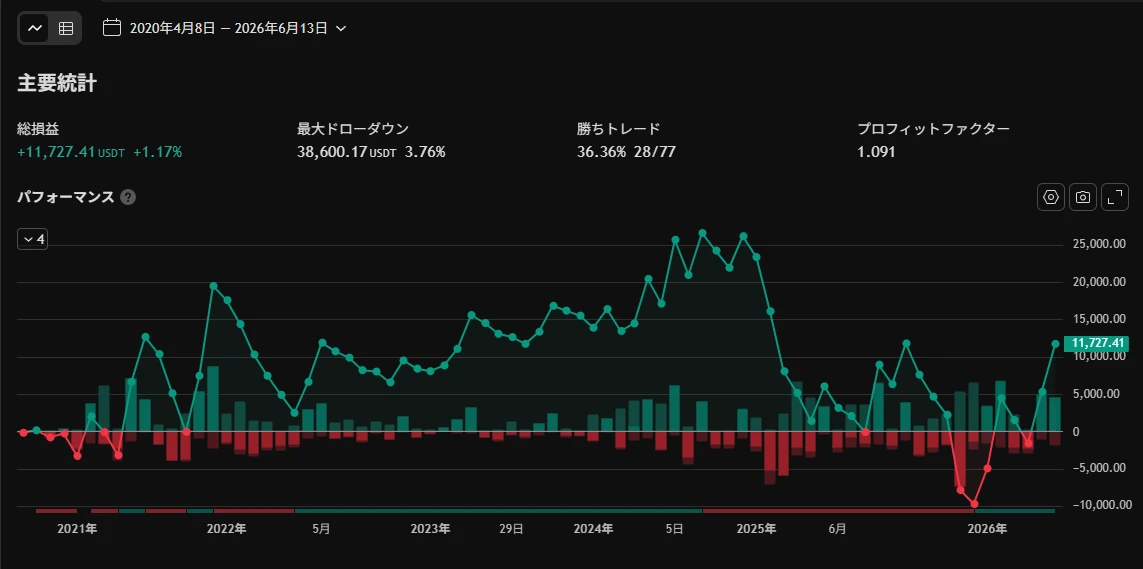The width and height of the screenshot is (1143, 569).
Task: Click the 5月 time axis label
Action: 321,529
